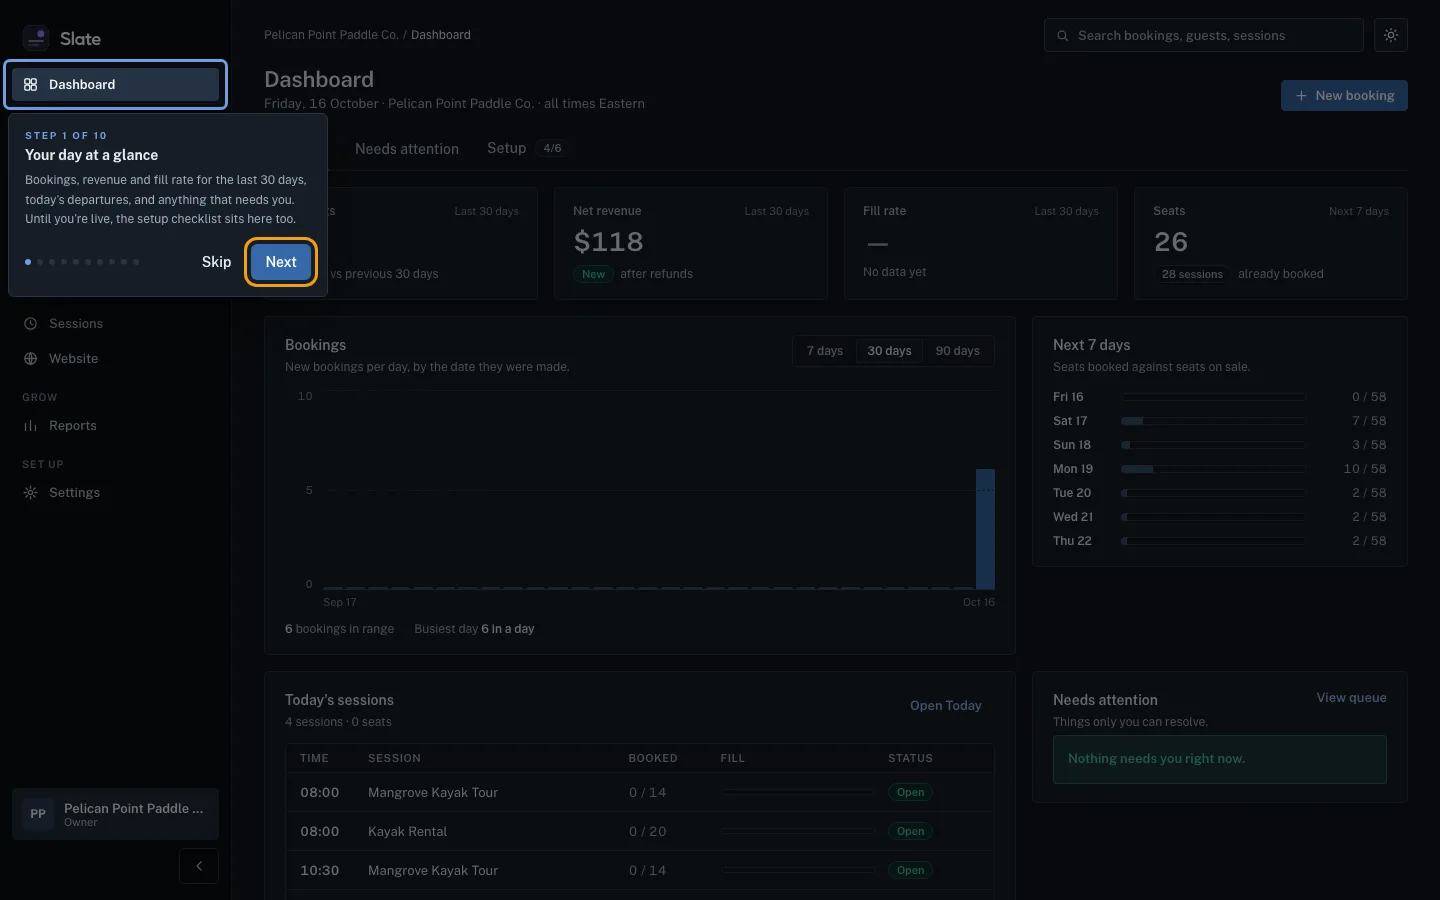Image resolution: width=1440 pixels, height=900 pixels.
Task: Select the 7 days range
Action: click(x=825, y=351)
